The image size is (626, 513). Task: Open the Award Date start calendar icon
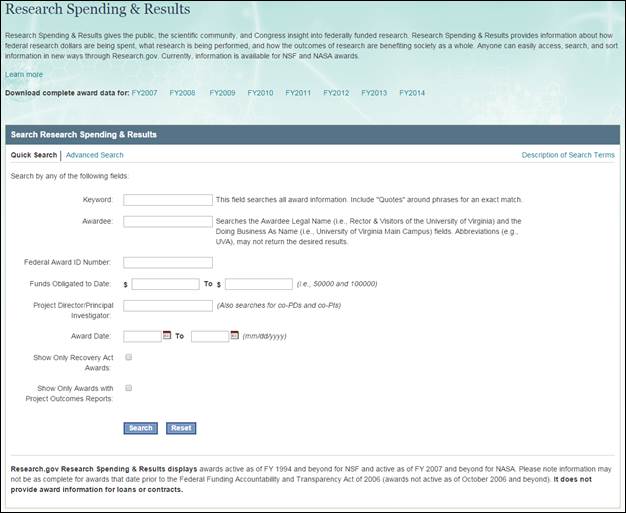click(x=167, y=336)
